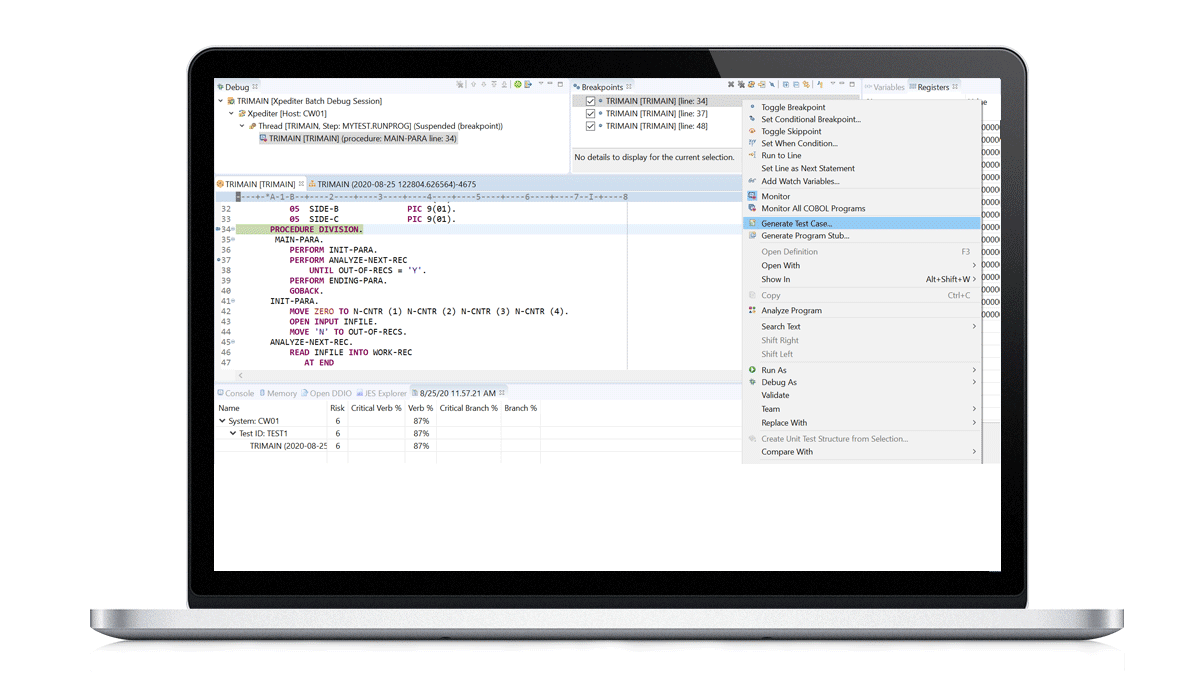Toggle the TRIMAIN line 37 breakpoint checkbox
The height and width of the screenshot is (690, 1200).
[x=590, y=114]
